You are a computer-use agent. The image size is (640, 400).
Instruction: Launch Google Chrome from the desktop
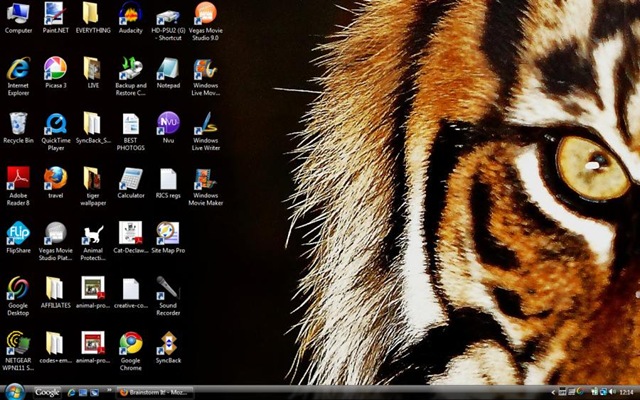click(131, 351)
